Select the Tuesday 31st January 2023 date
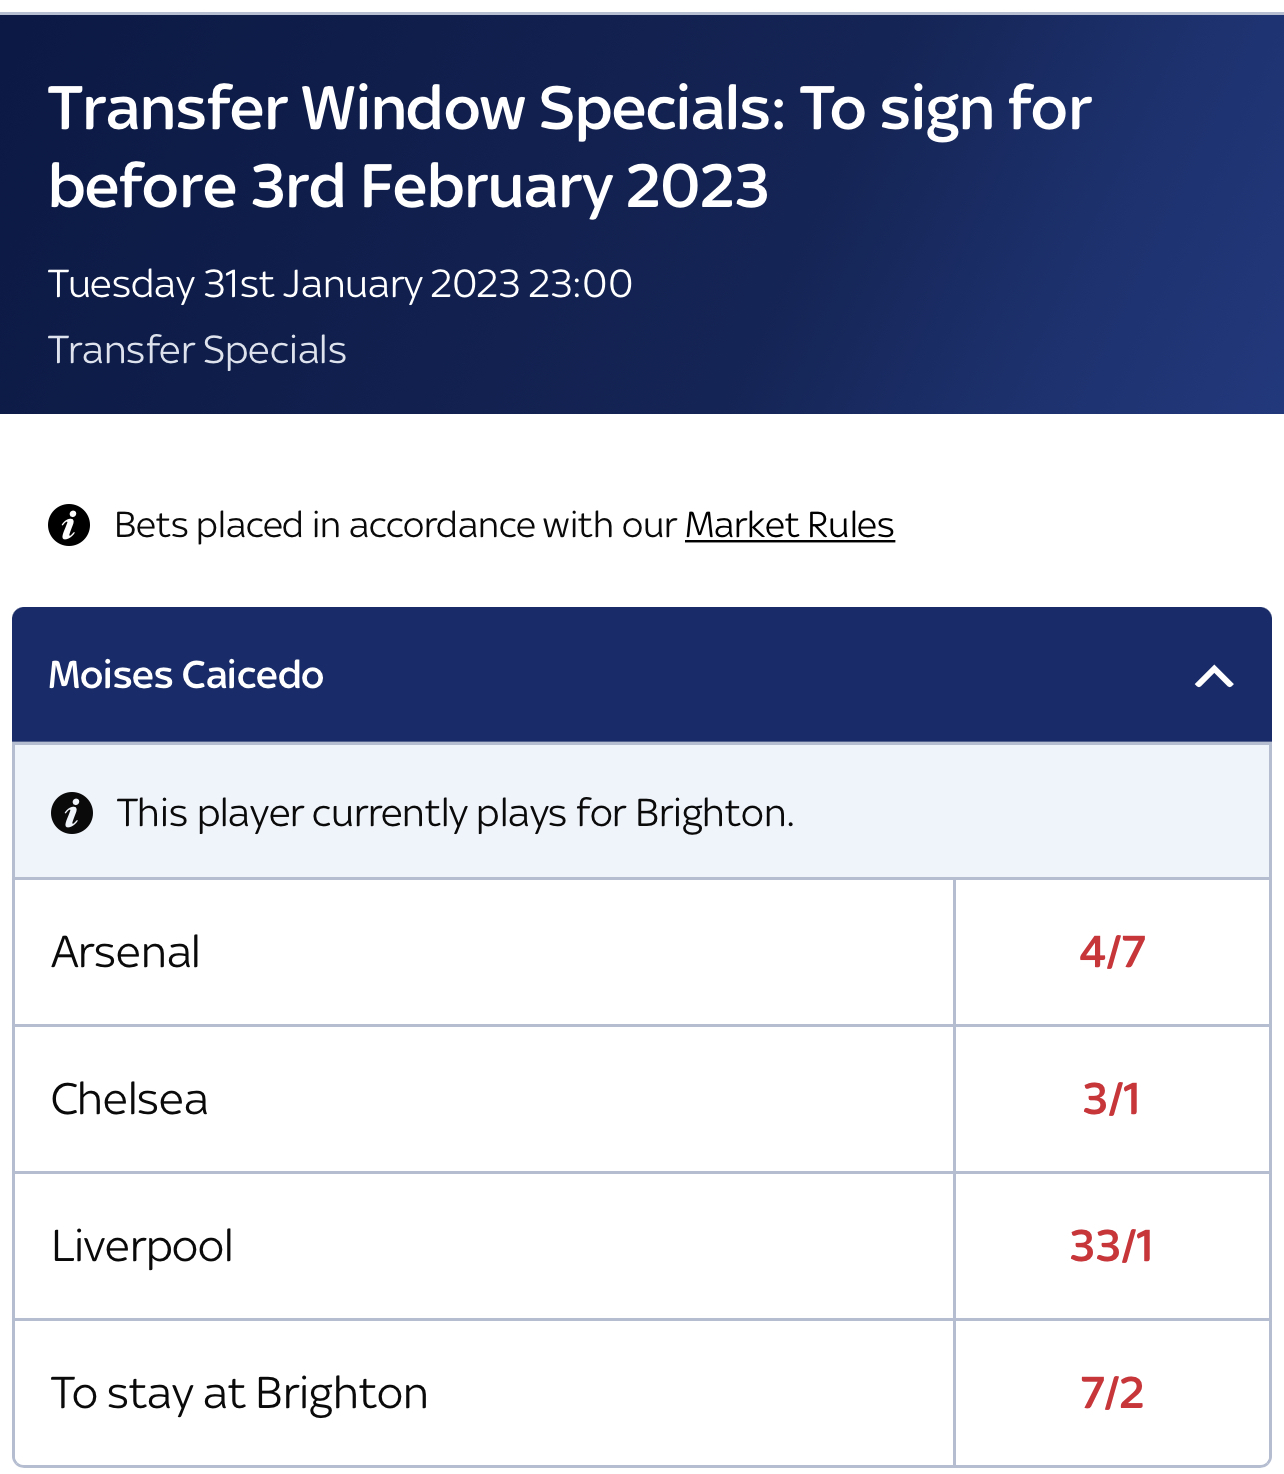This screenshot has height=1474, width=1284. coord(284,284)
